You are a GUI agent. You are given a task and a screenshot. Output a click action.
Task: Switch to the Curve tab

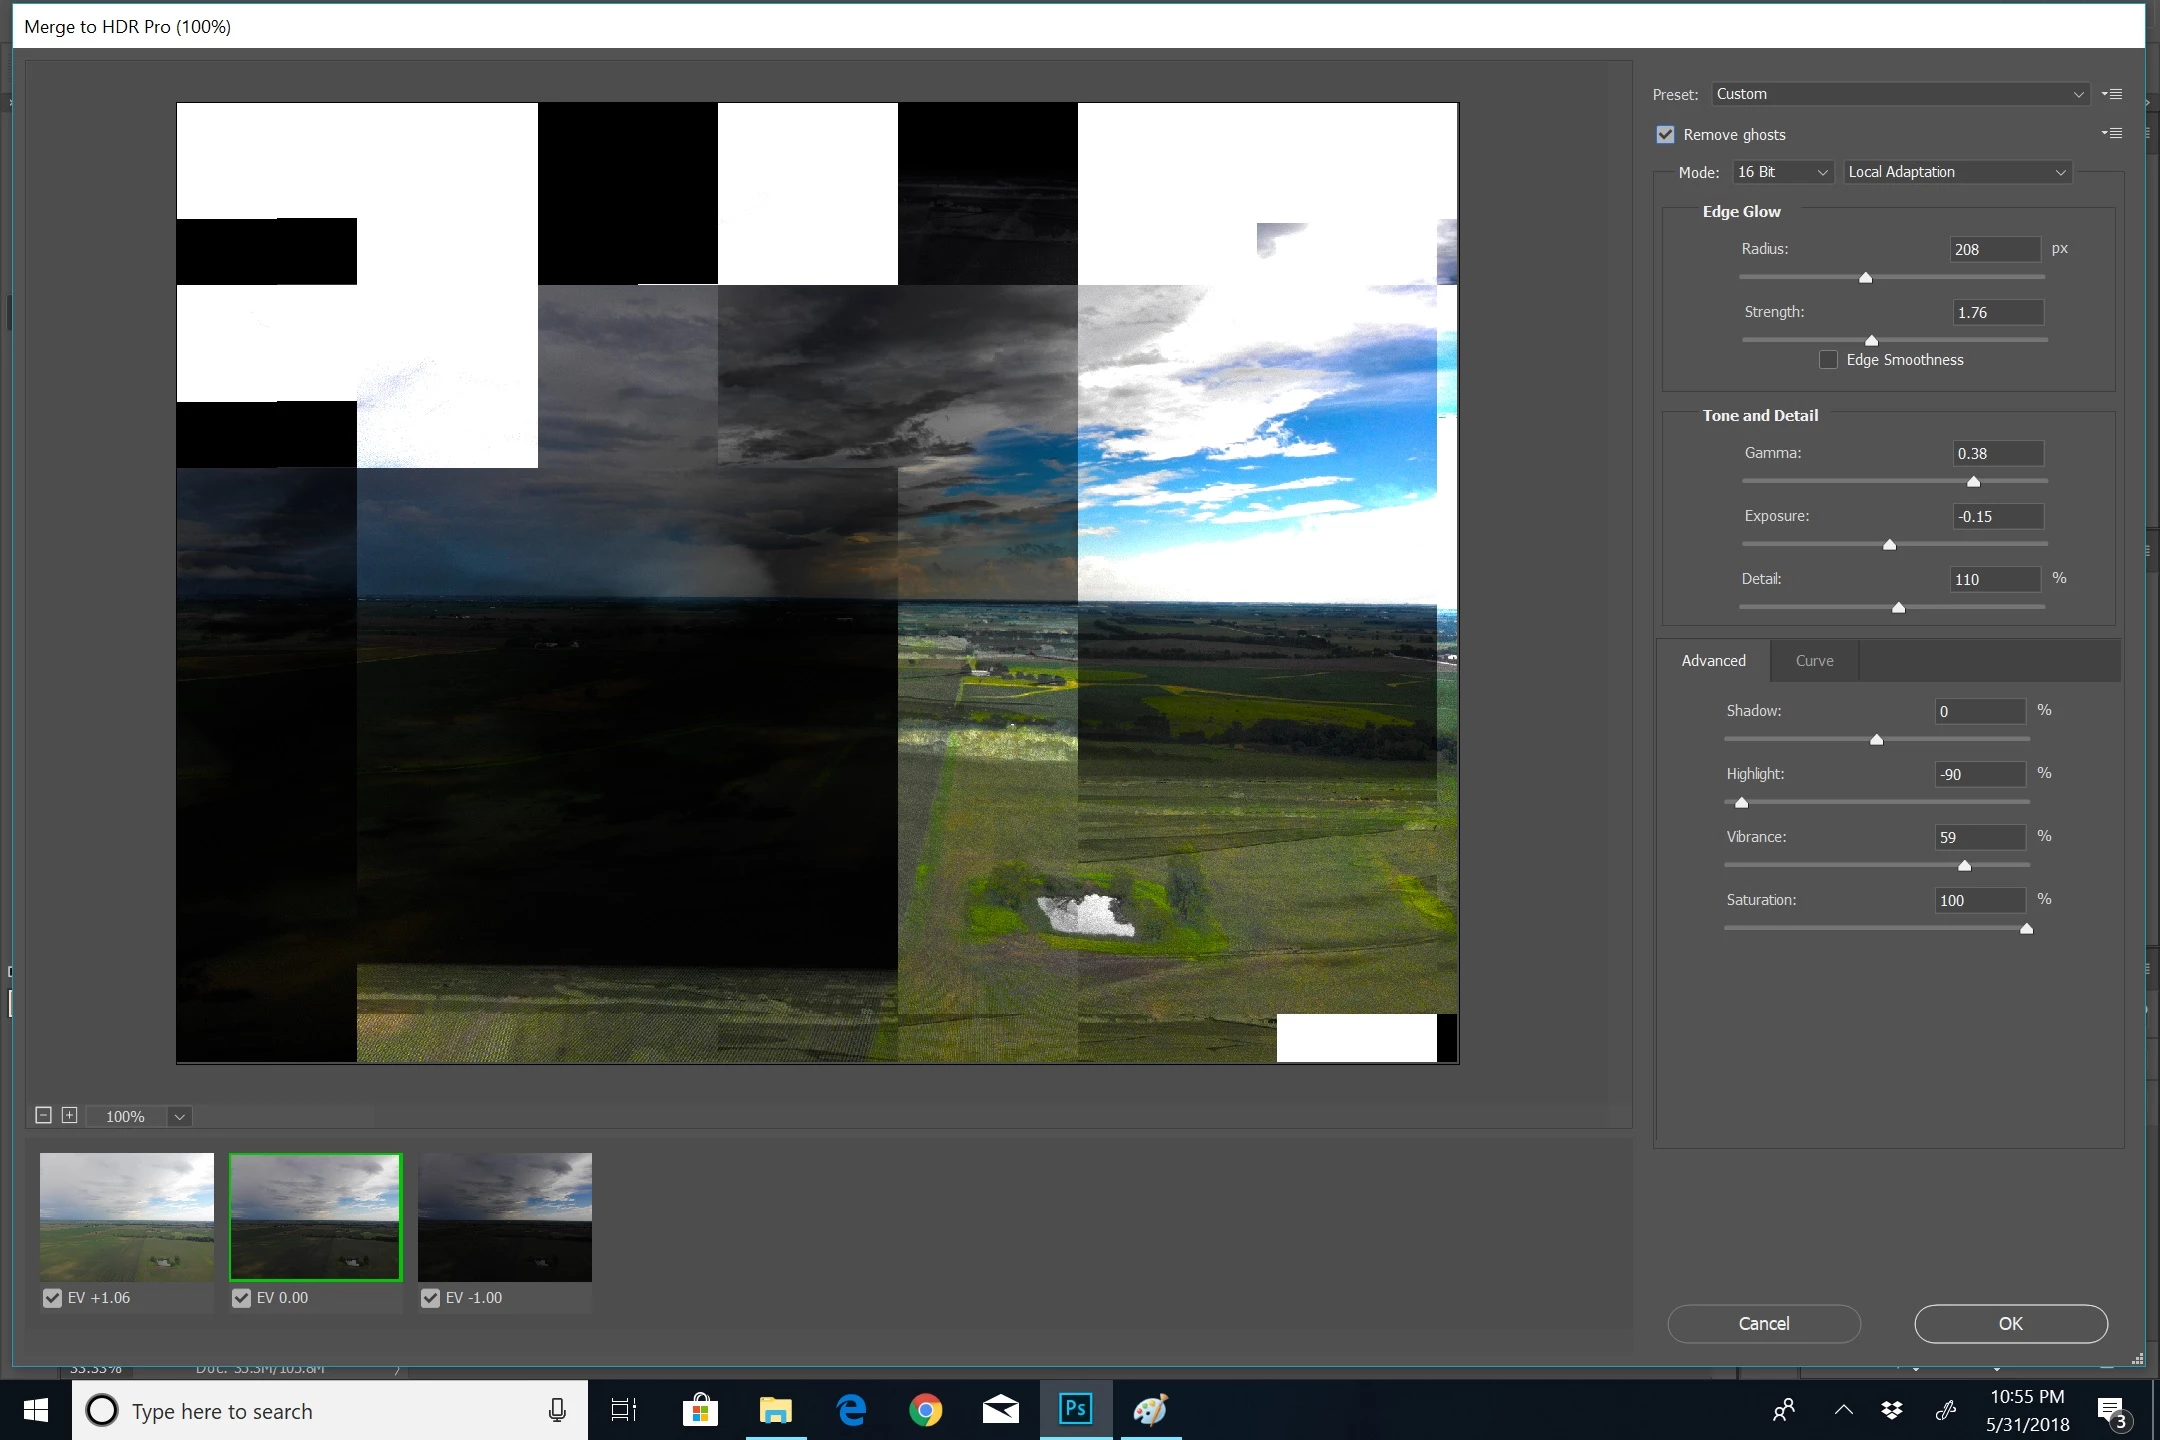pos(1814,661)
